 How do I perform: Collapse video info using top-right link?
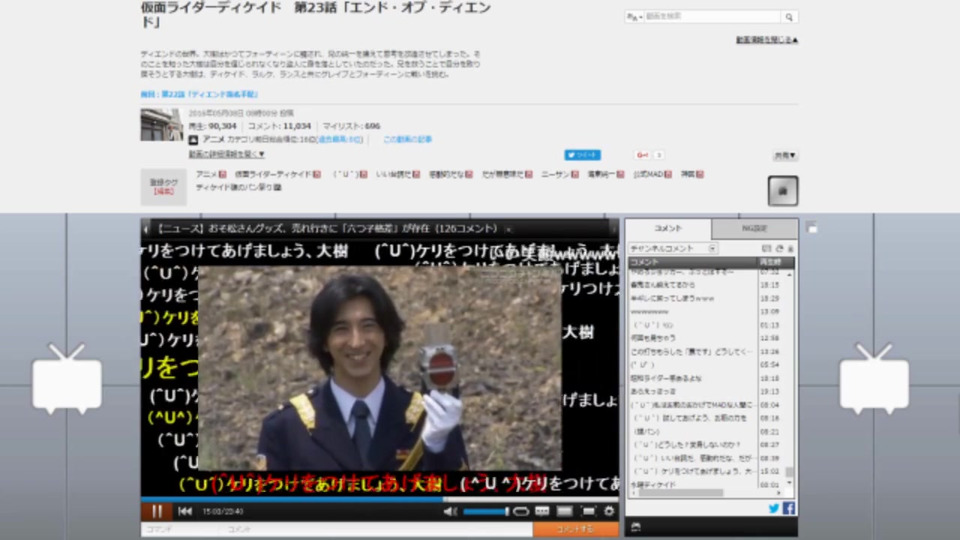click(767, 40)
